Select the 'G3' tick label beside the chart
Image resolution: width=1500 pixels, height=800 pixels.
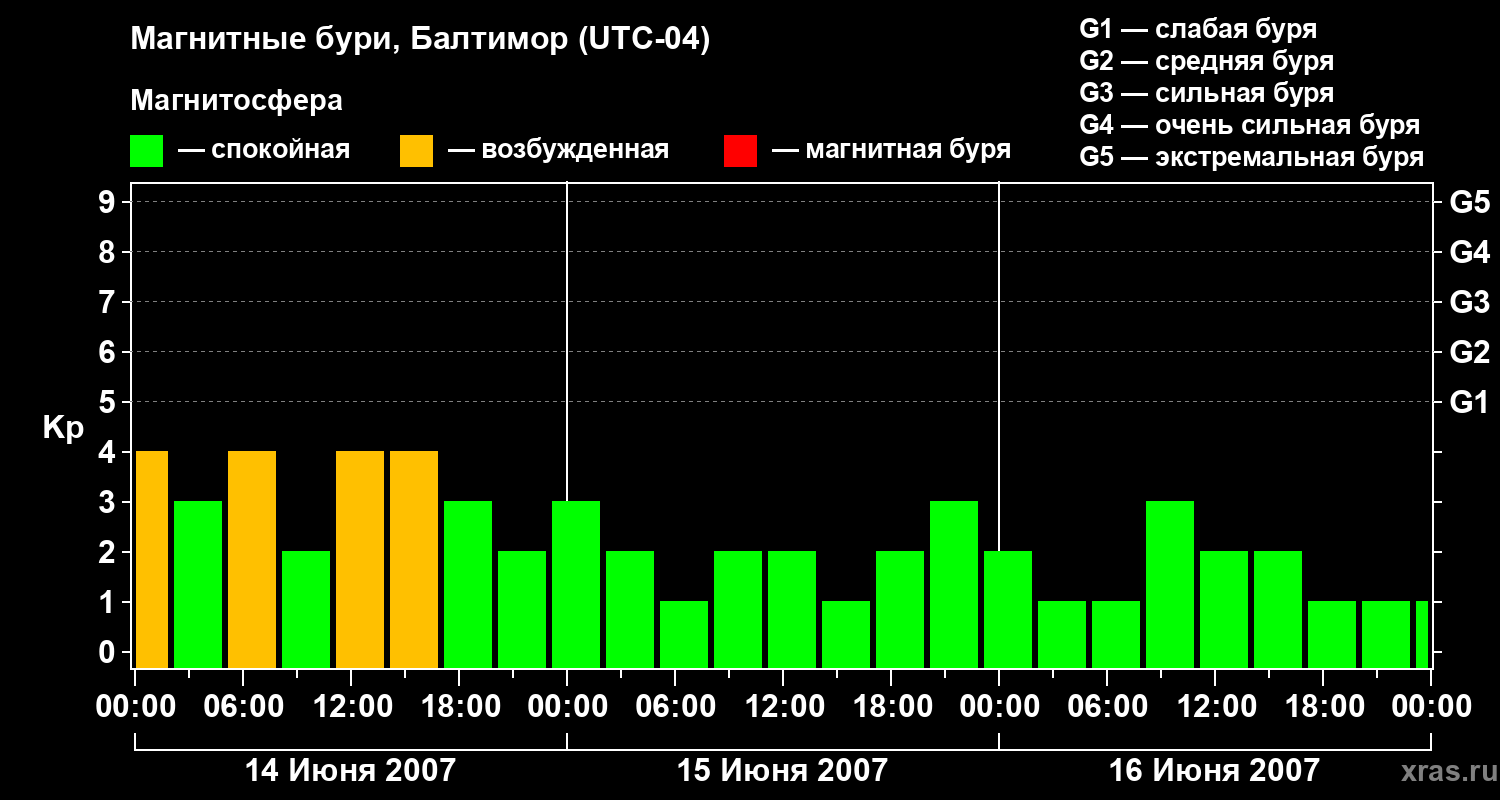click(x=1469, y=302)
